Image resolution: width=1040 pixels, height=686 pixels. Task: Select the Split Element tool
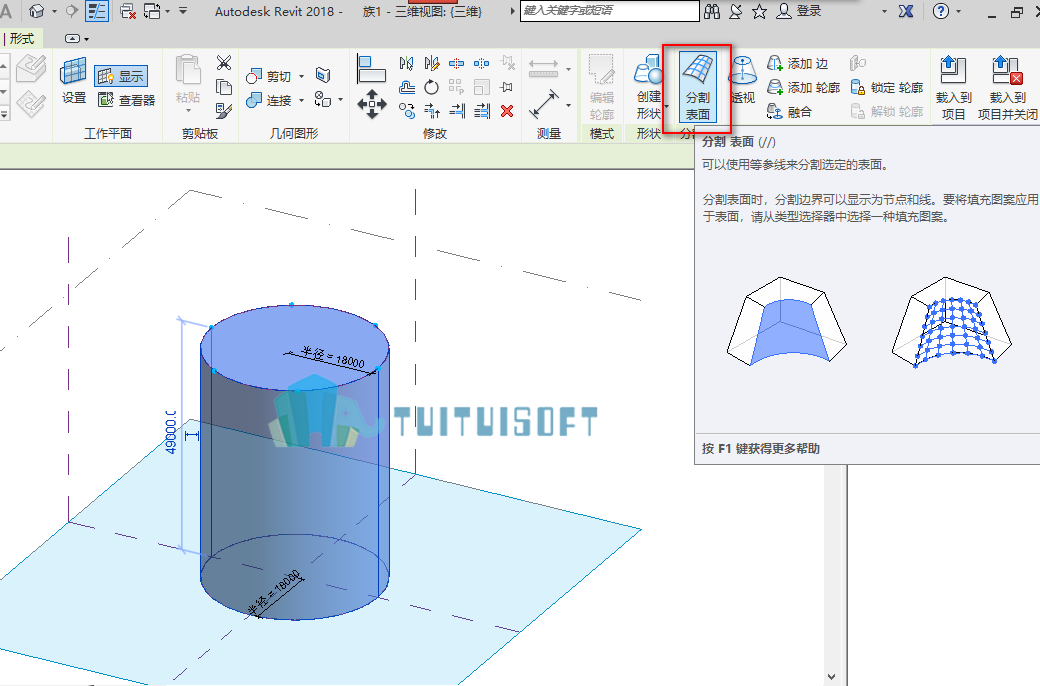tap(456, 64)
